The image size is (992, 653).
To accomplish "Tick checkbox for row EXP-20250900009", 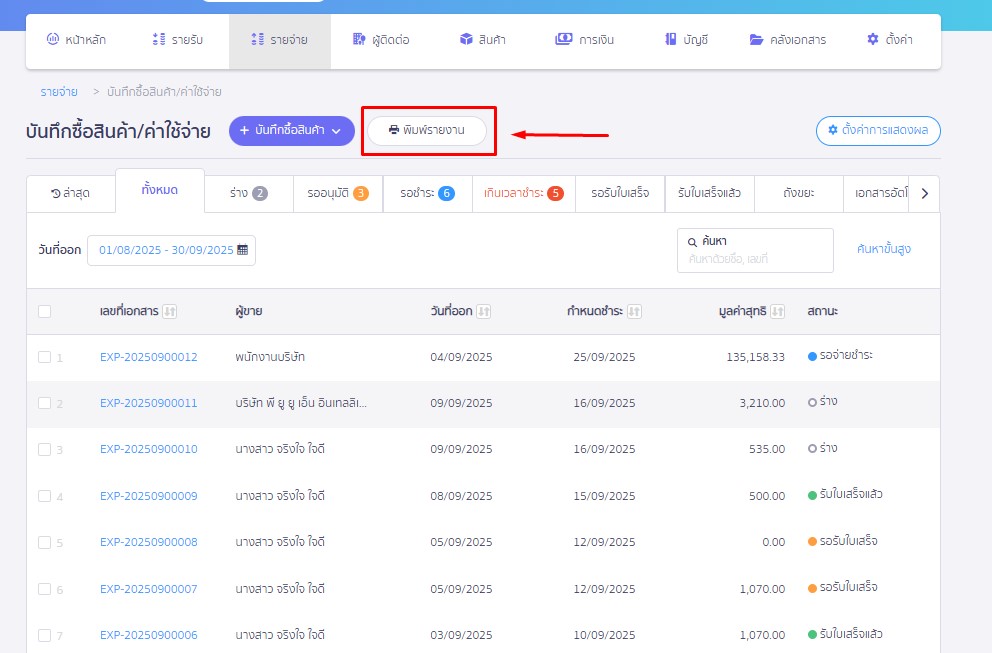I will tap(44, 496).
